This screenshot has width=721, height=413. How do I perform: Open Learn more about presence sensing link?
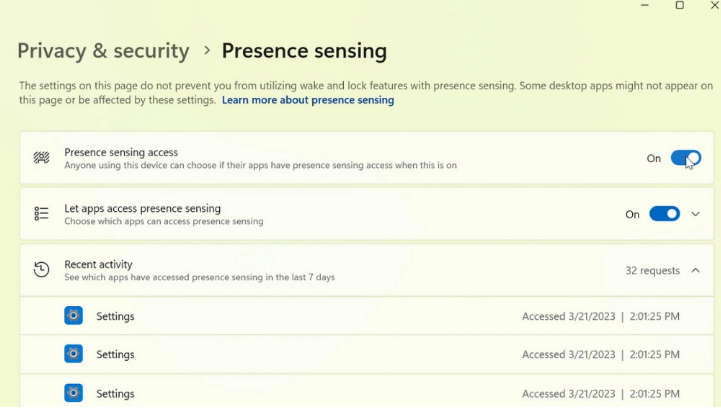tap(308, 100)
